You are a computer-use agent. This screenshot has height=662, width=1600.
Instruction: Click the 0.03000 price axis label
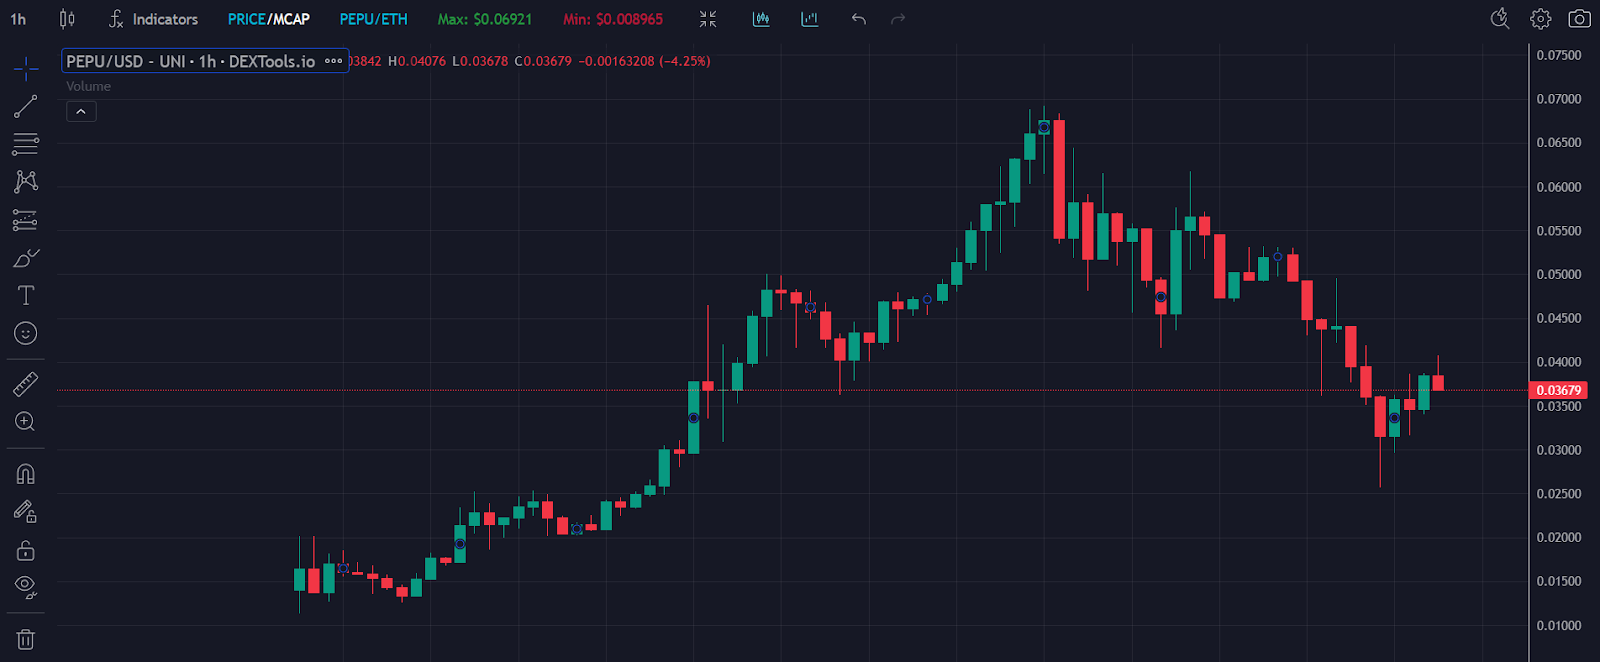pyautogui.click(x=1559, y=450)
